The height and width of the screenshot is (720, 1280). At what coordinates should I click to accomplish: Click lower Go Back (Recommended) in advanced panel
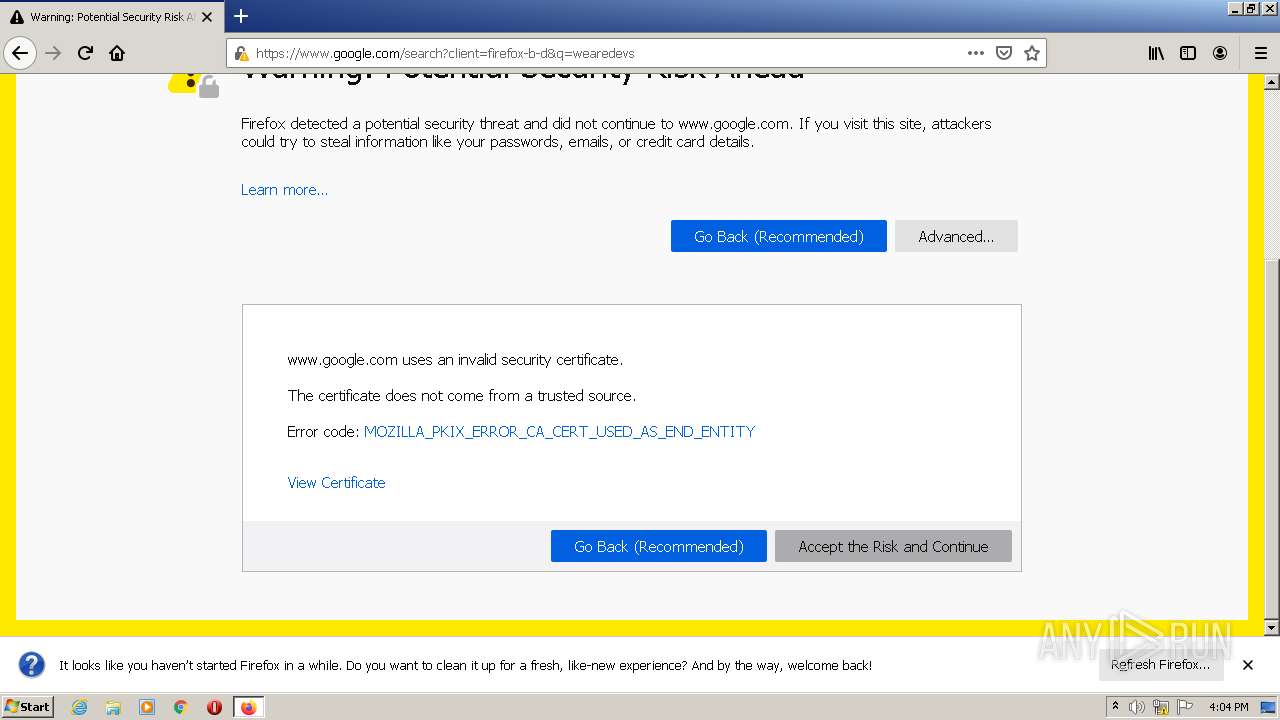coord(659,546)
